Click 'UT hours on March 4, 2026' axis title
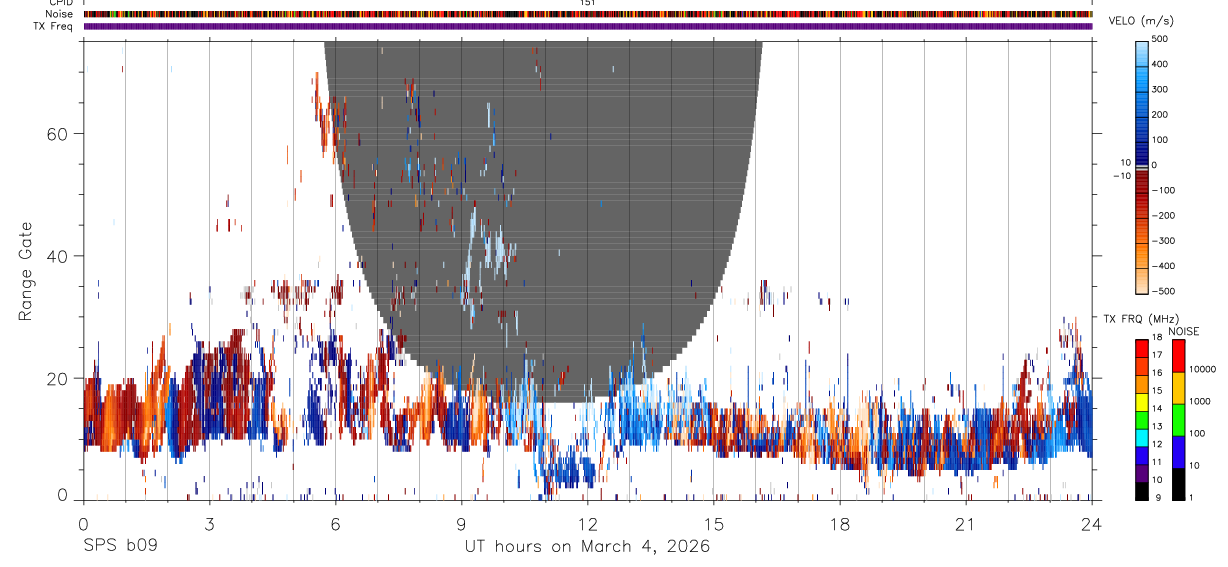The width and height of the screenshot is (1228, 567). 587,546
